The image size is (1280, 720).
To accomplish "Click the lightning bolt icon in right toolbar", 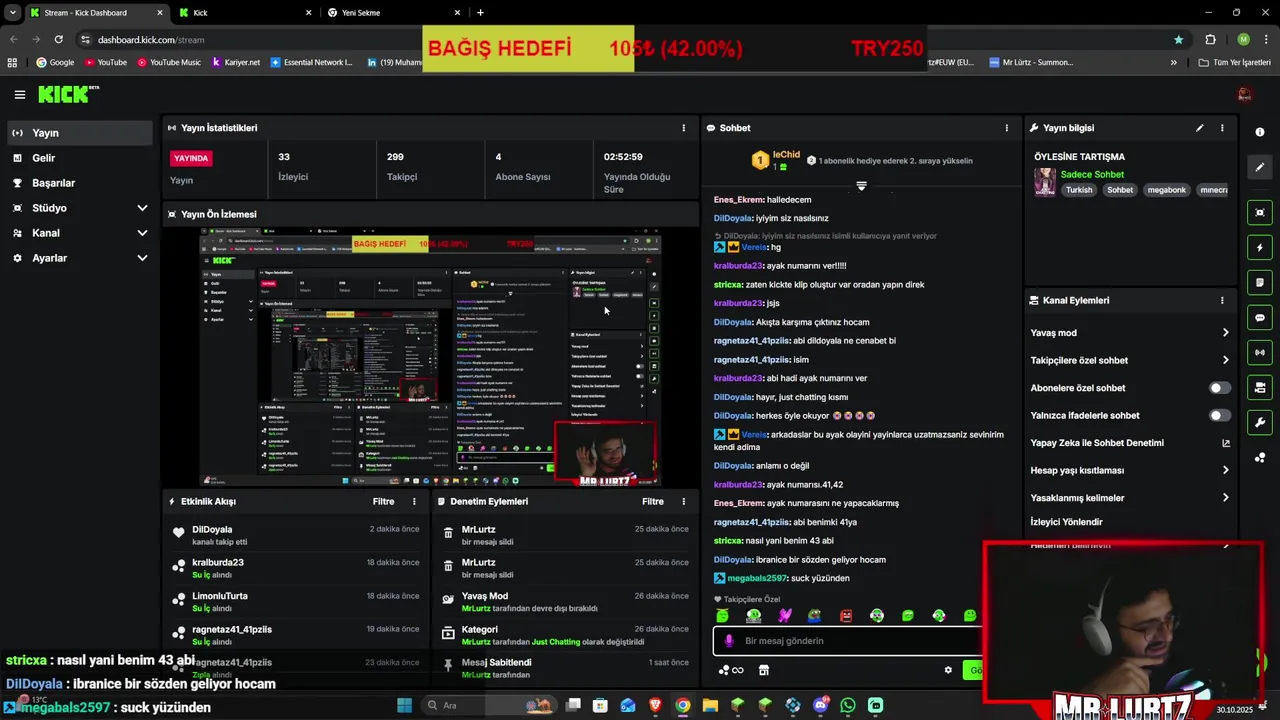I will pos(1260,247).
